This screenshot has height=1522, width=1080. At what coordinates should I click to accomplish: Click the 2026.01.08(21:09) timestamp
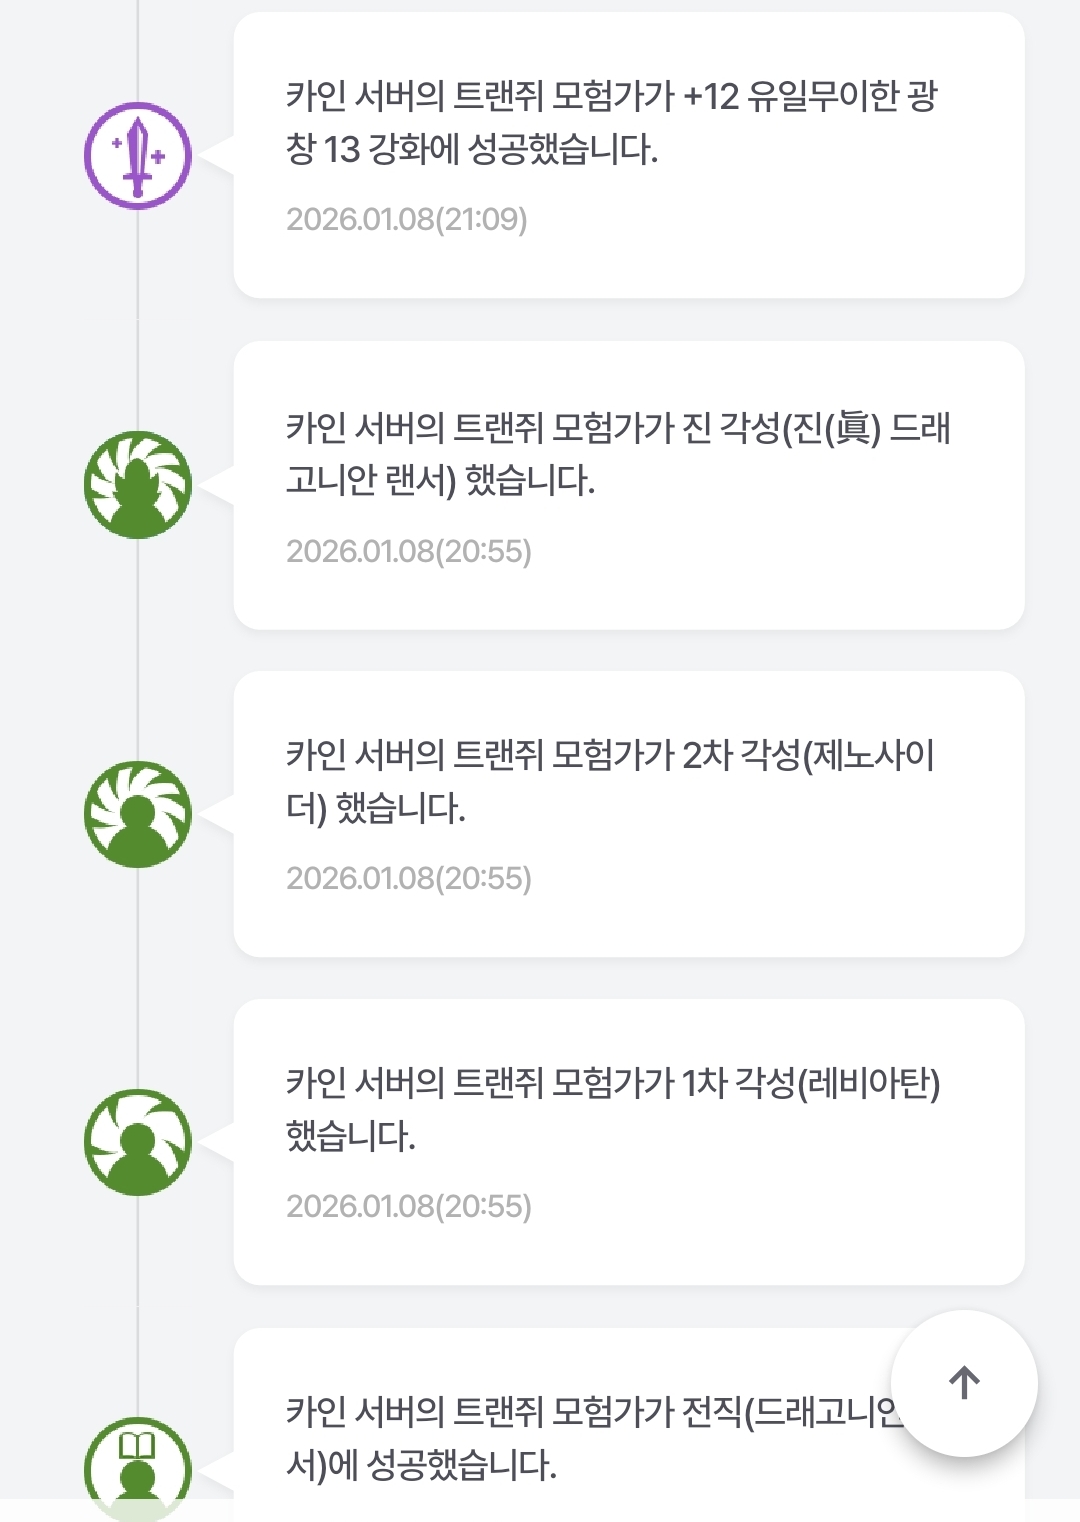coord(406,219)
